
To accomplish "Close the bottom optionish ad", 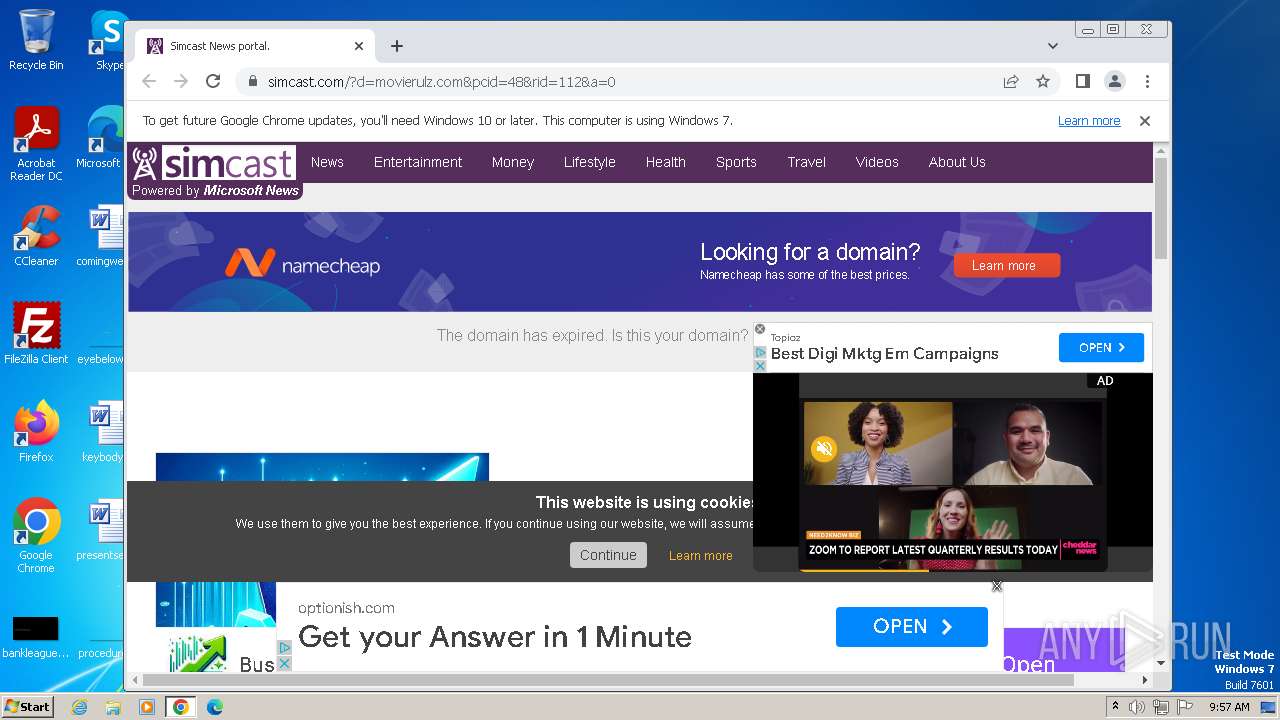I will (x=997, y=586).
